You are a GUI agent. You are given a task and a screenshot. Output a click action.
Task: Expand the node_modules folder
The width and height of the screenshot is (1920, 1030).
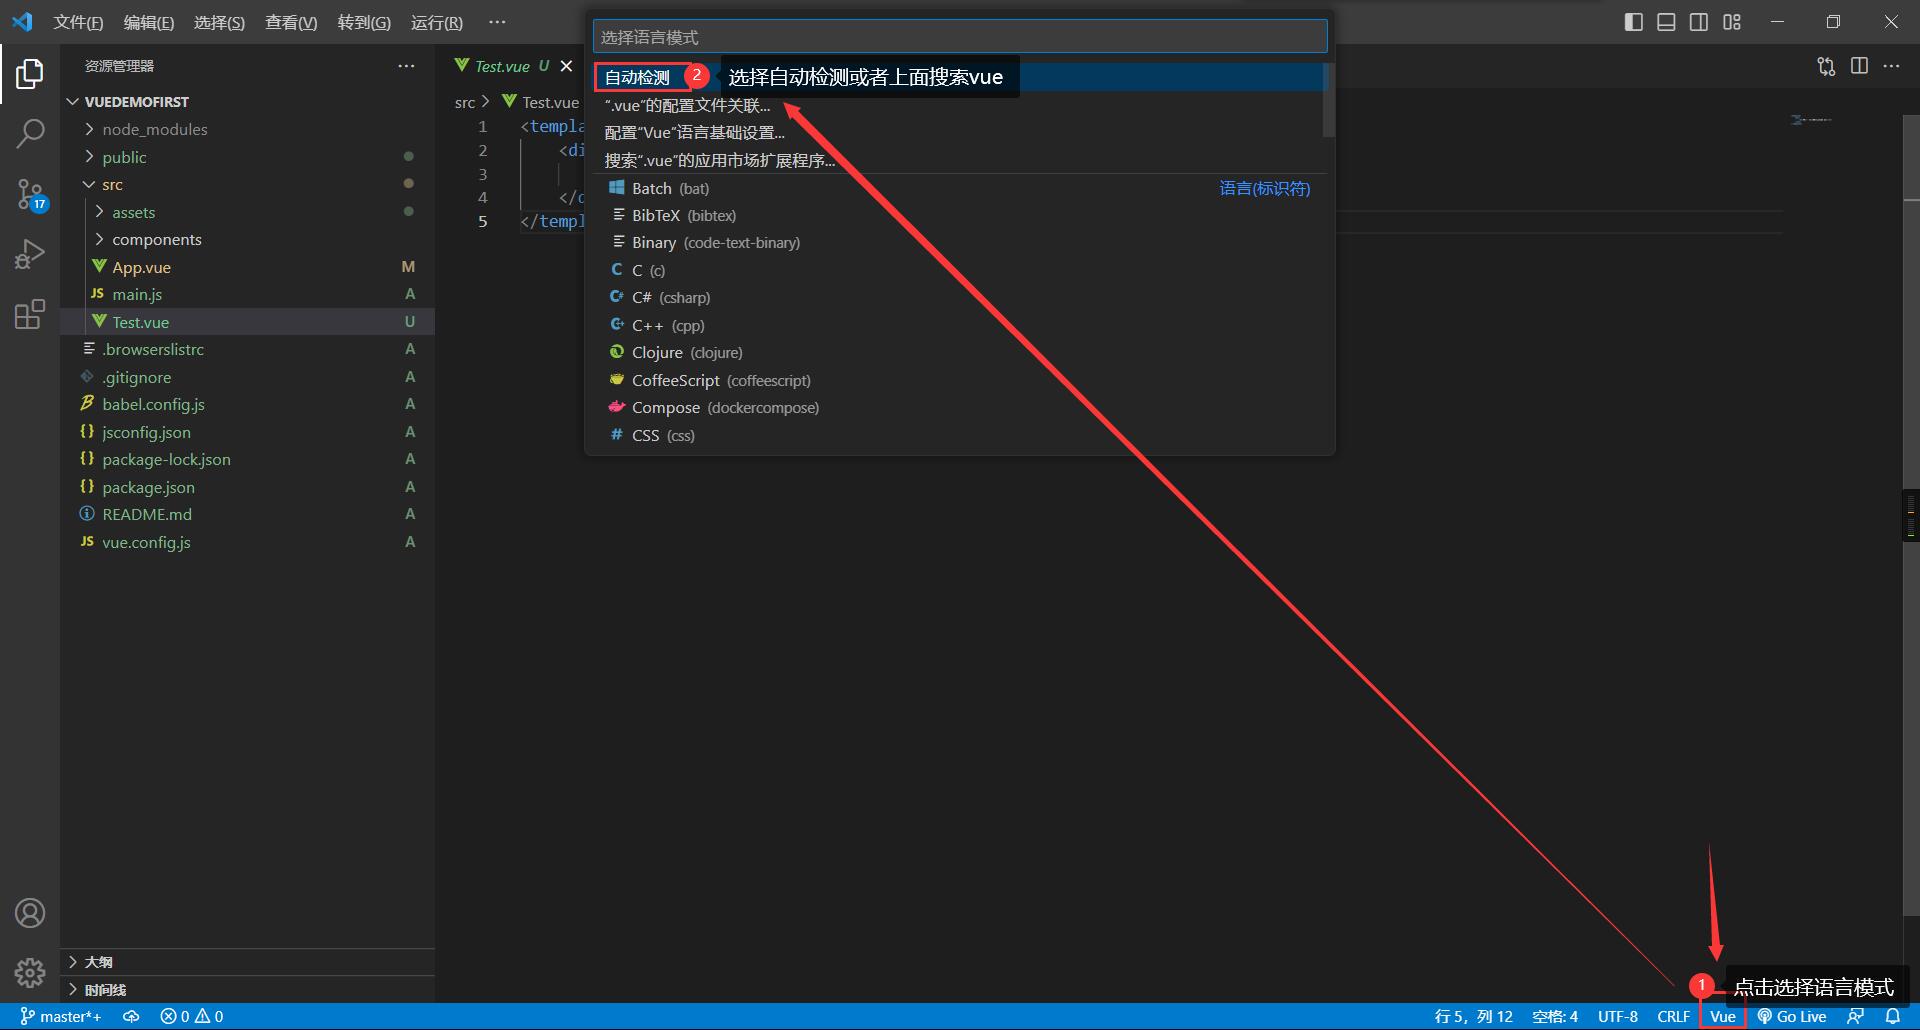pyautogui.click(x=248, y=129)
